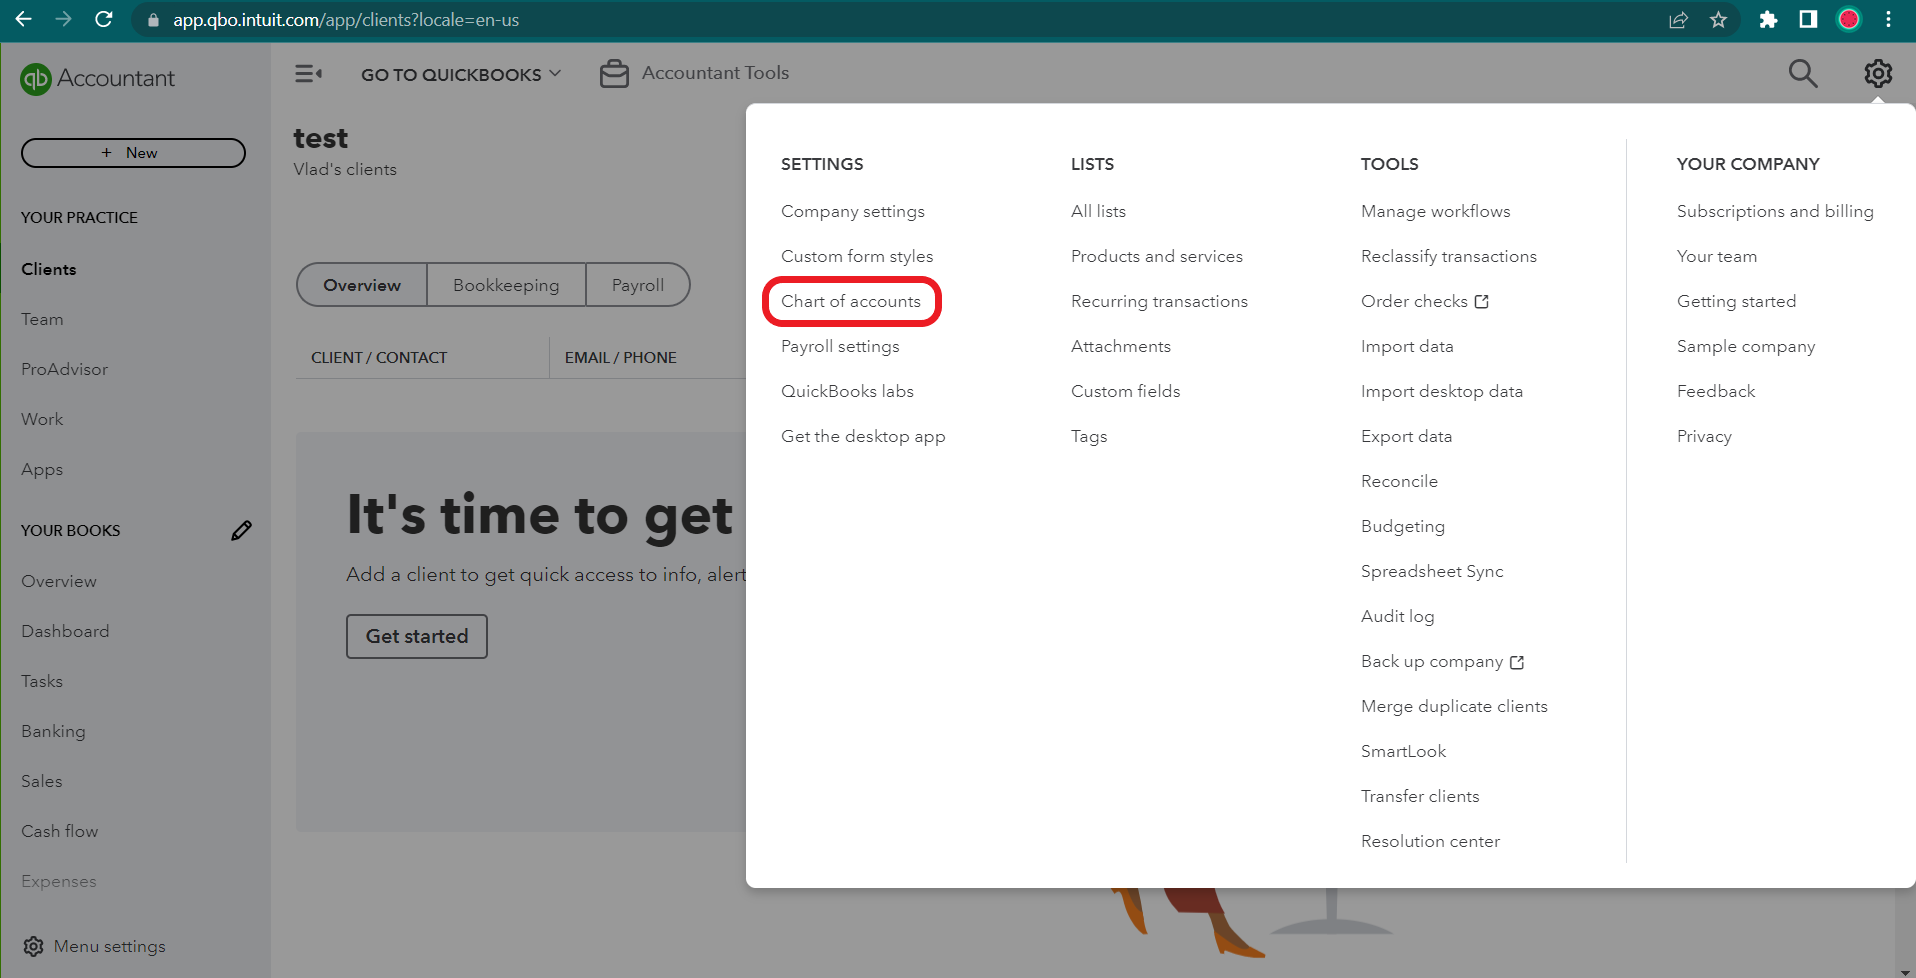Open Reclassify transactions

pyautogui.click(x=1449, y=256)
